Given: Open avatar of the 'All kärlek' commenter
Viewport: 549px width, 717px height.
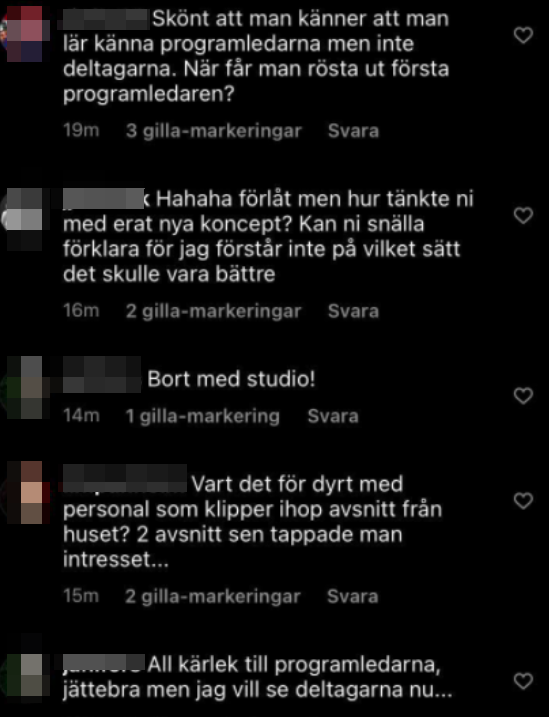Looking at the screenshot, I should pos(25,668).
